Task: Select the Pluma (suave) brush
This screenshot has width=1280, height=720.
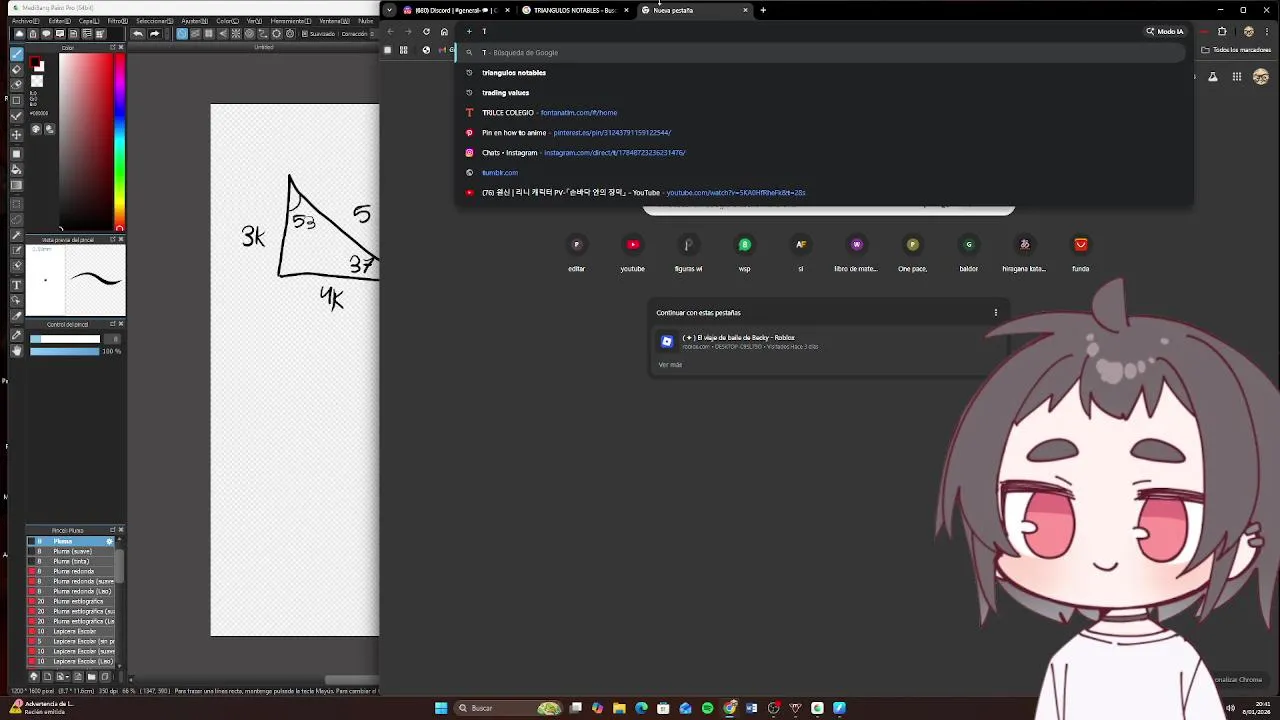Action: click(71, 551)
